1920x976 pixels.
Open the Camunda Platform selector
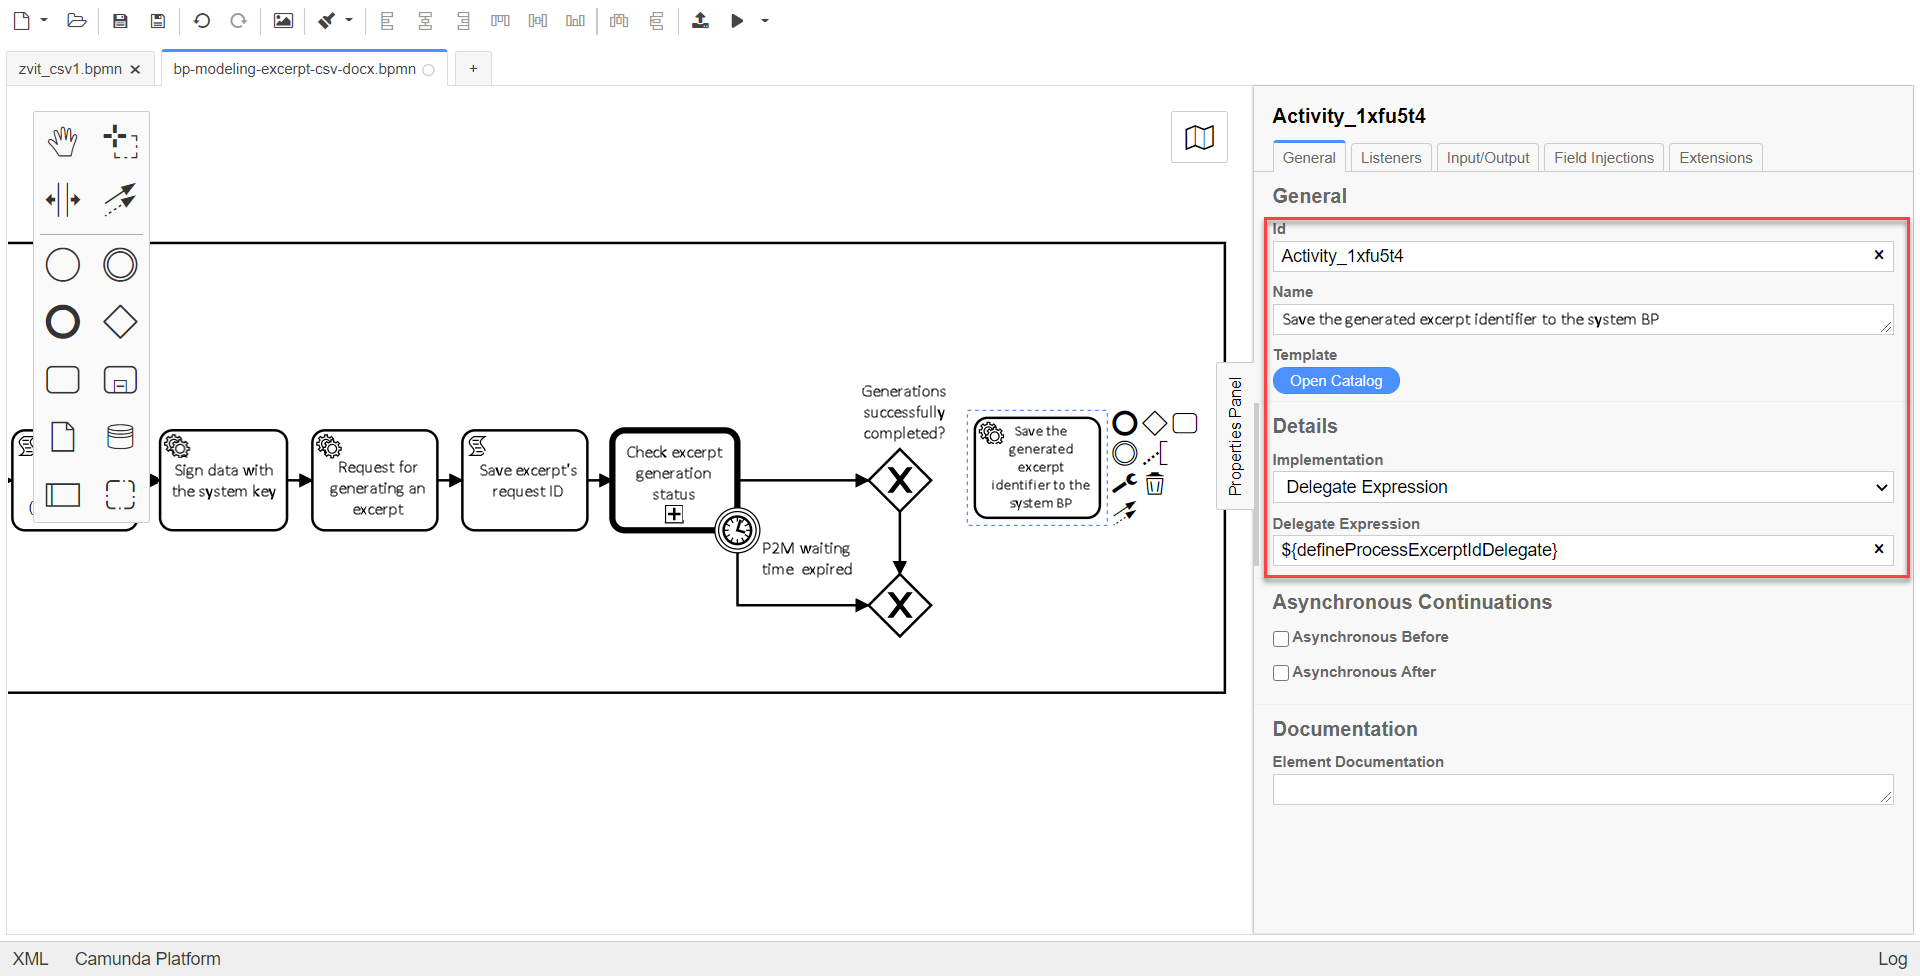tap(148, 958)
